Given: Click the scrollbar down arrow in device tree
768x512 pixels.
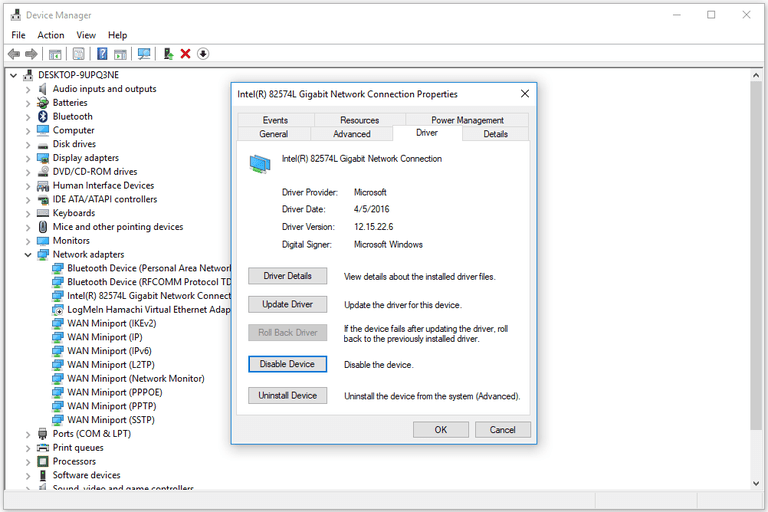Looking at the screenshot, I should tap(756, 484).
